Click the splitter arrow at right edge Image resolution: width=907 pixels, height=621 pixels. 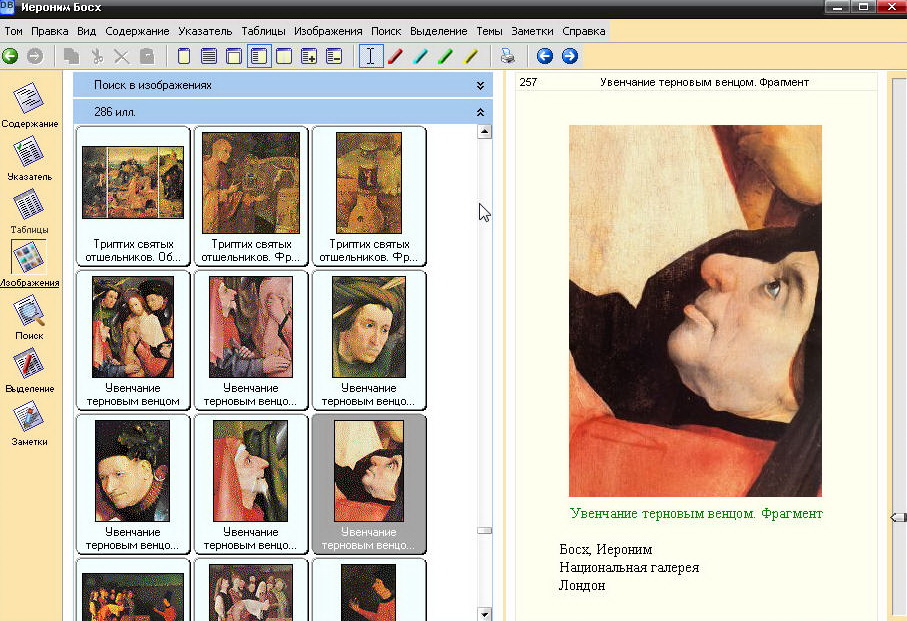pyautogui.click(x=897, y=517)
